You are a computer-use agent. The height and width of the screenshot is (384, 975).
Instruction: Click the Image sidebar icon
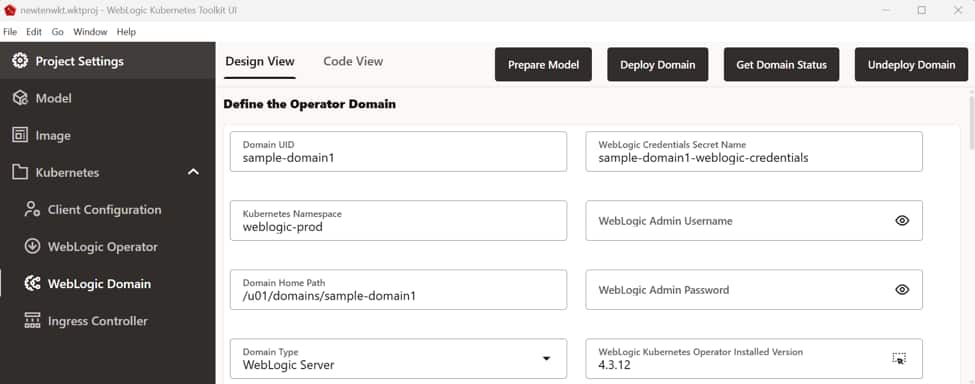tap(20, 135)
